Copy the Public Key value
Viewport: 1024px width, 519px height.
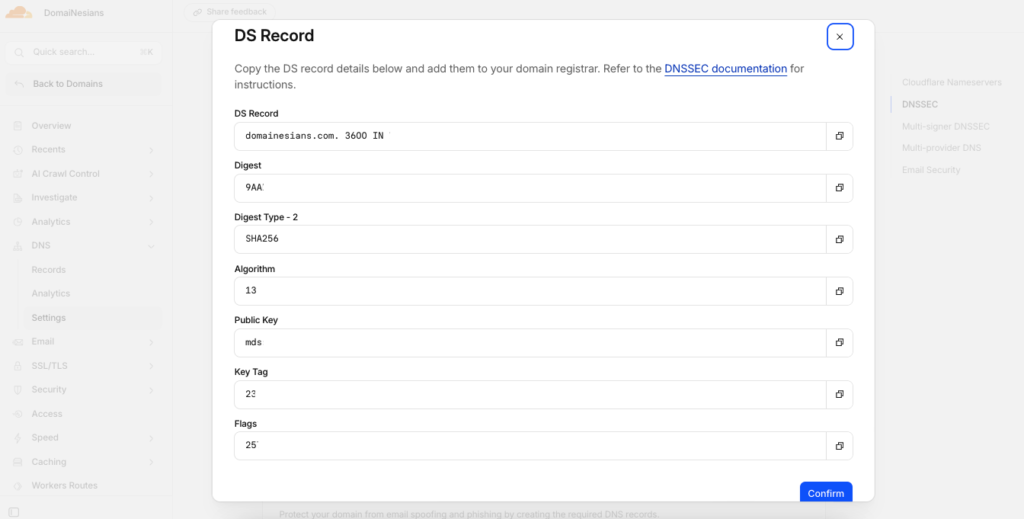(839, 343)
